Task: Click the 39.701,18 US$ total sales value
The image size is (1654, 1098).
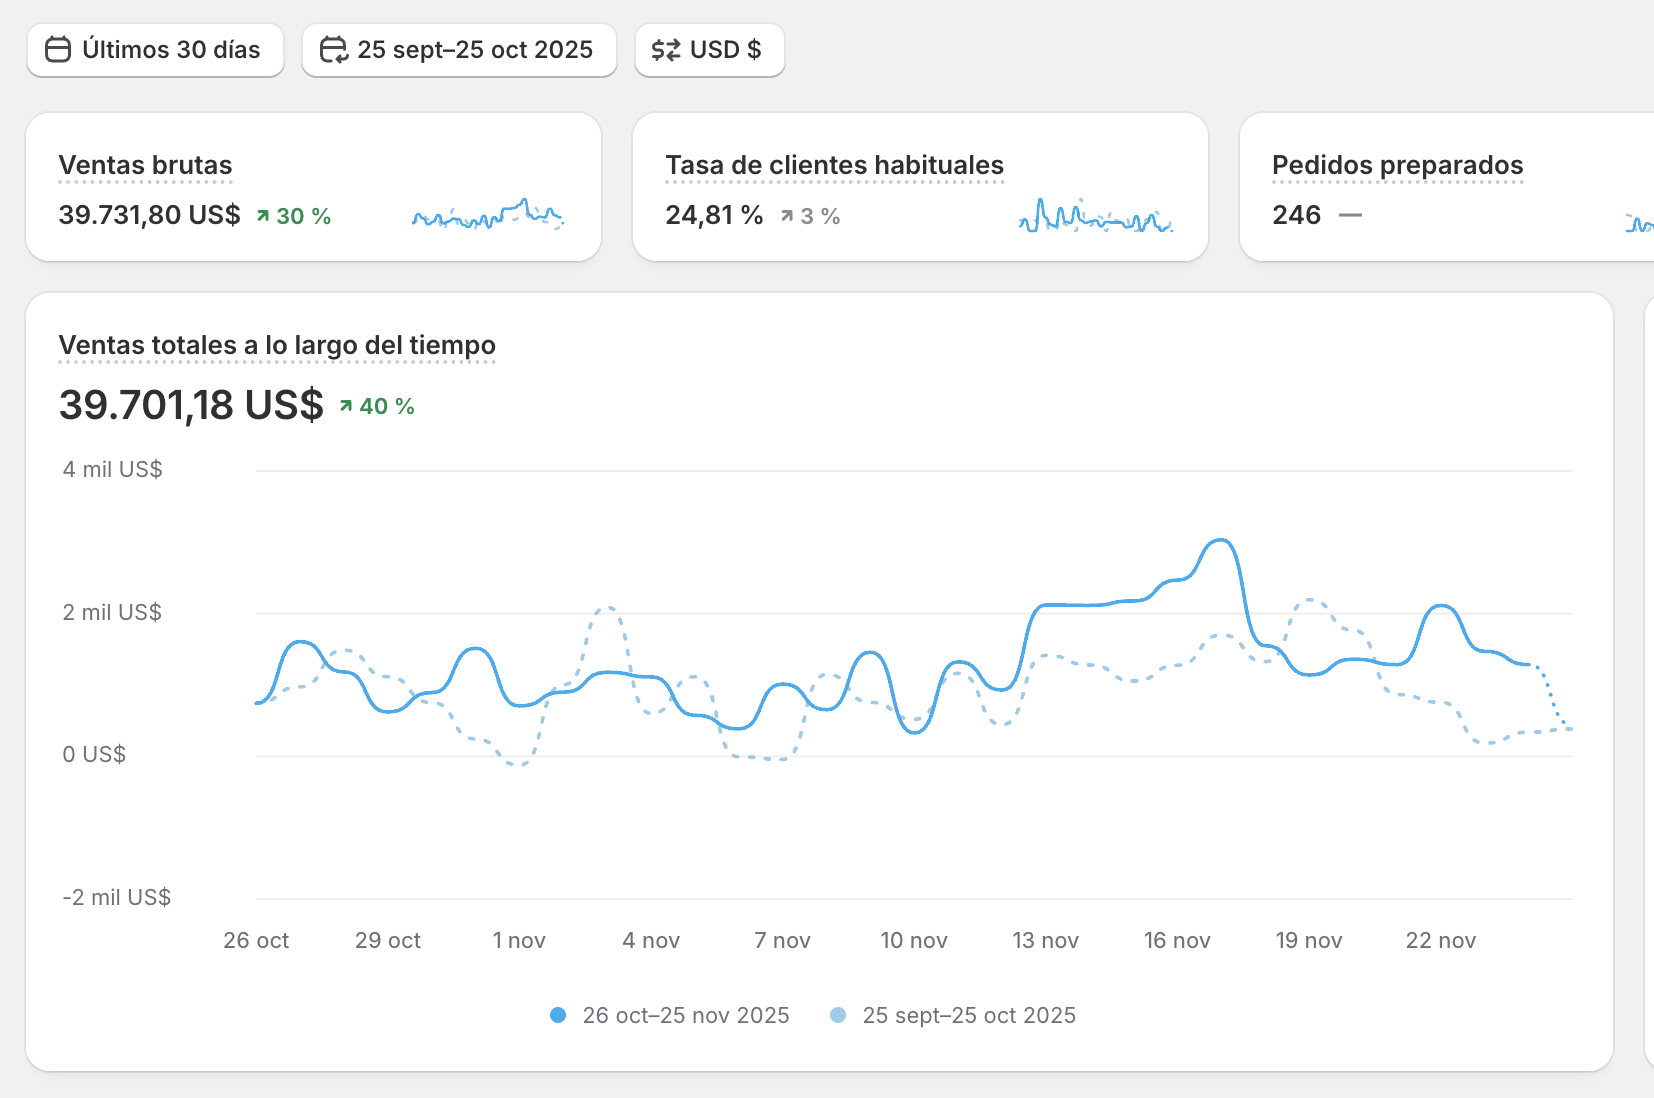Action: tap(191, 405)
